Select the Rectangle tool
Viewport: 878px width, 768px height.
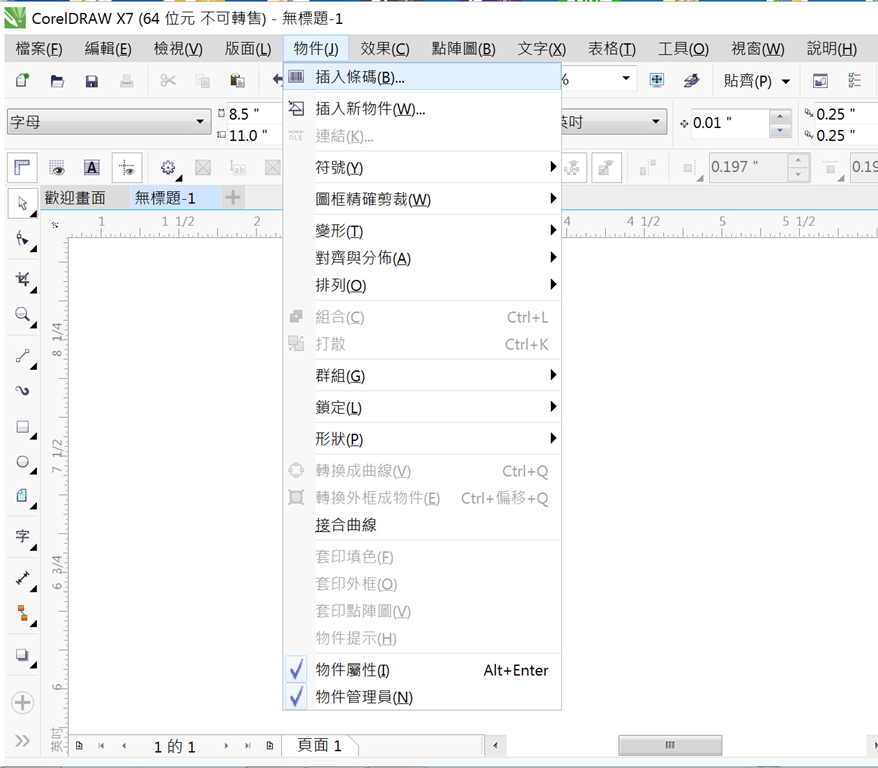(22, 427)
